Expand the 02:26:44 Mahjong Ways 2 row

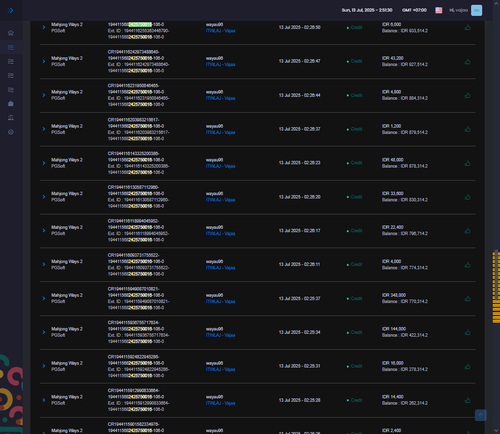(x=44, y=95)
